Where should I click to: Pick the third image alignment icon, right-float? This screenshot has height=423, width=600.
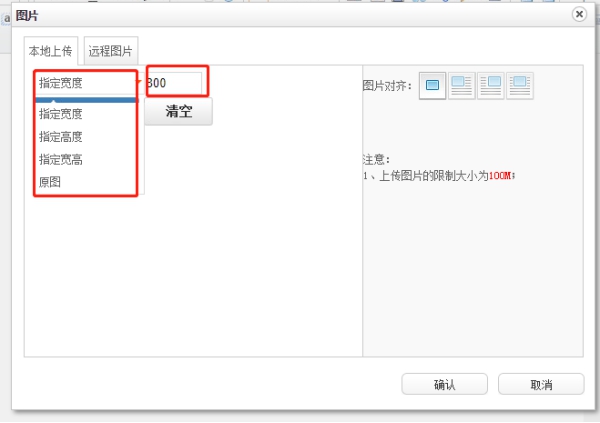point(490,86)
